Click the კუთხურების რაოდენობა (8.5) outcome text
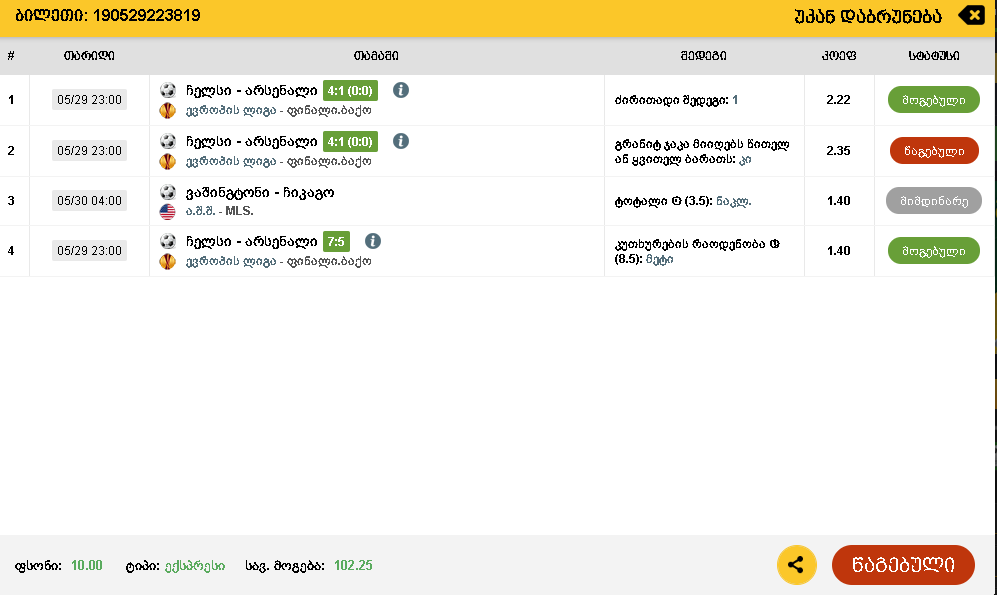997x595 pixels. point(697,251)
